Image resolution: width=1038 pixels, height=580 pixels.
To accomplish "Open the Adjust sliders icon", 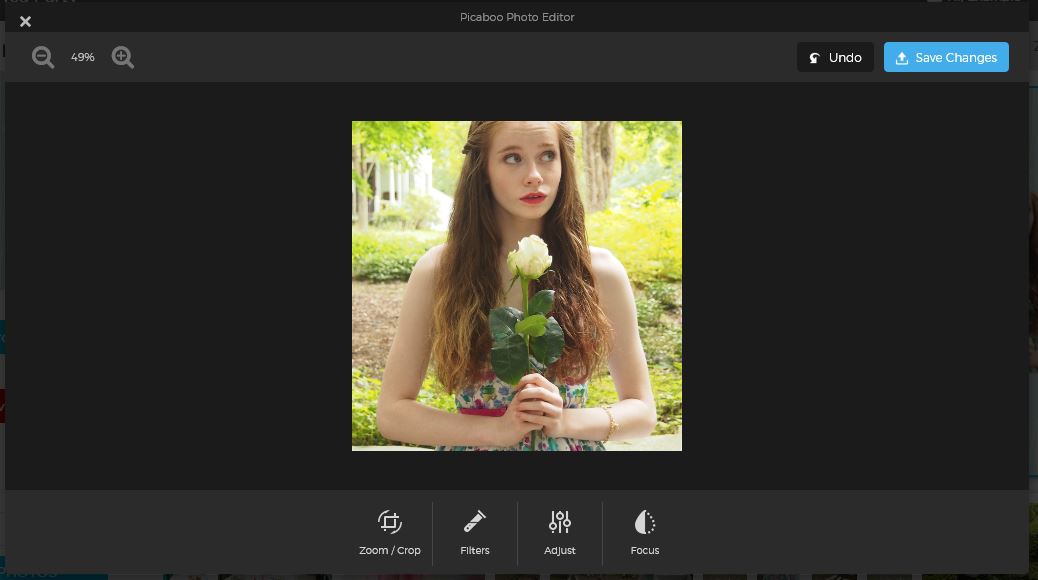I will 560,522.
